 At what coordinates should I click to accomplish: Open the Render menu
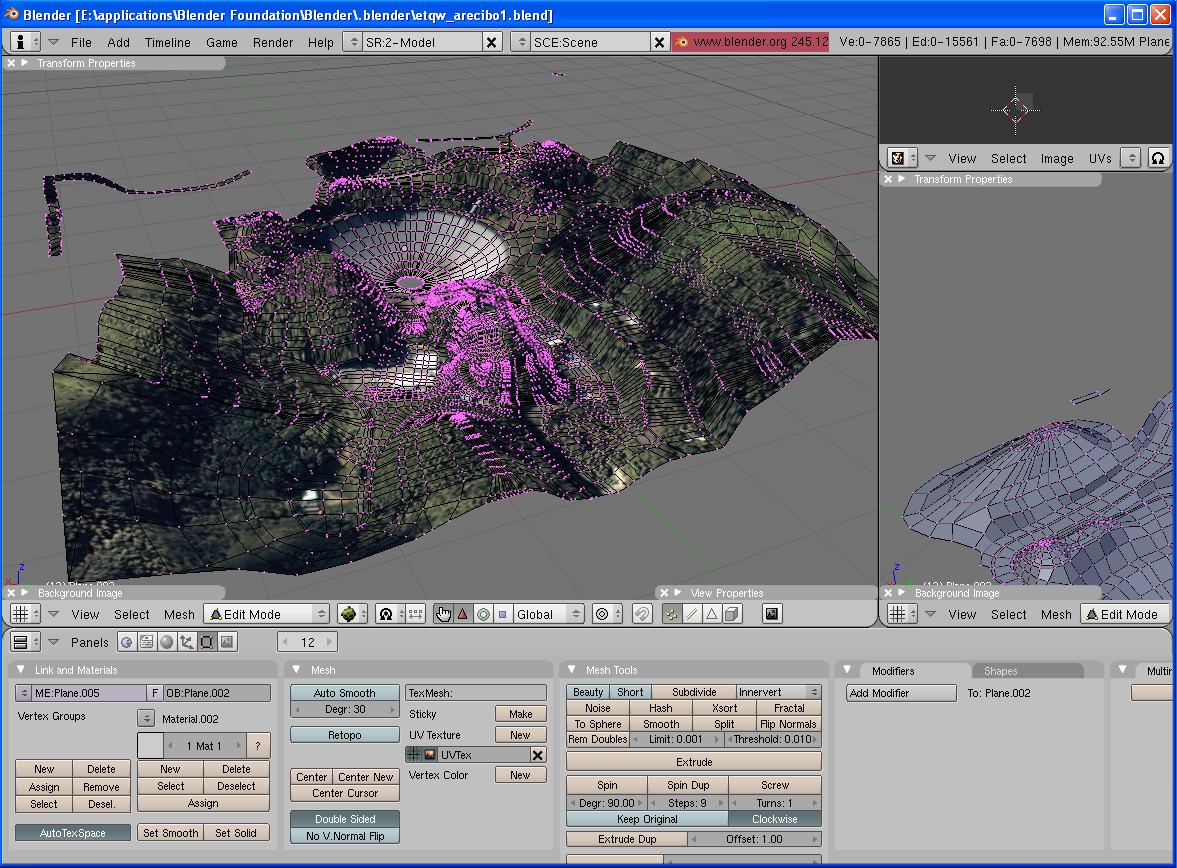[273, 42]
